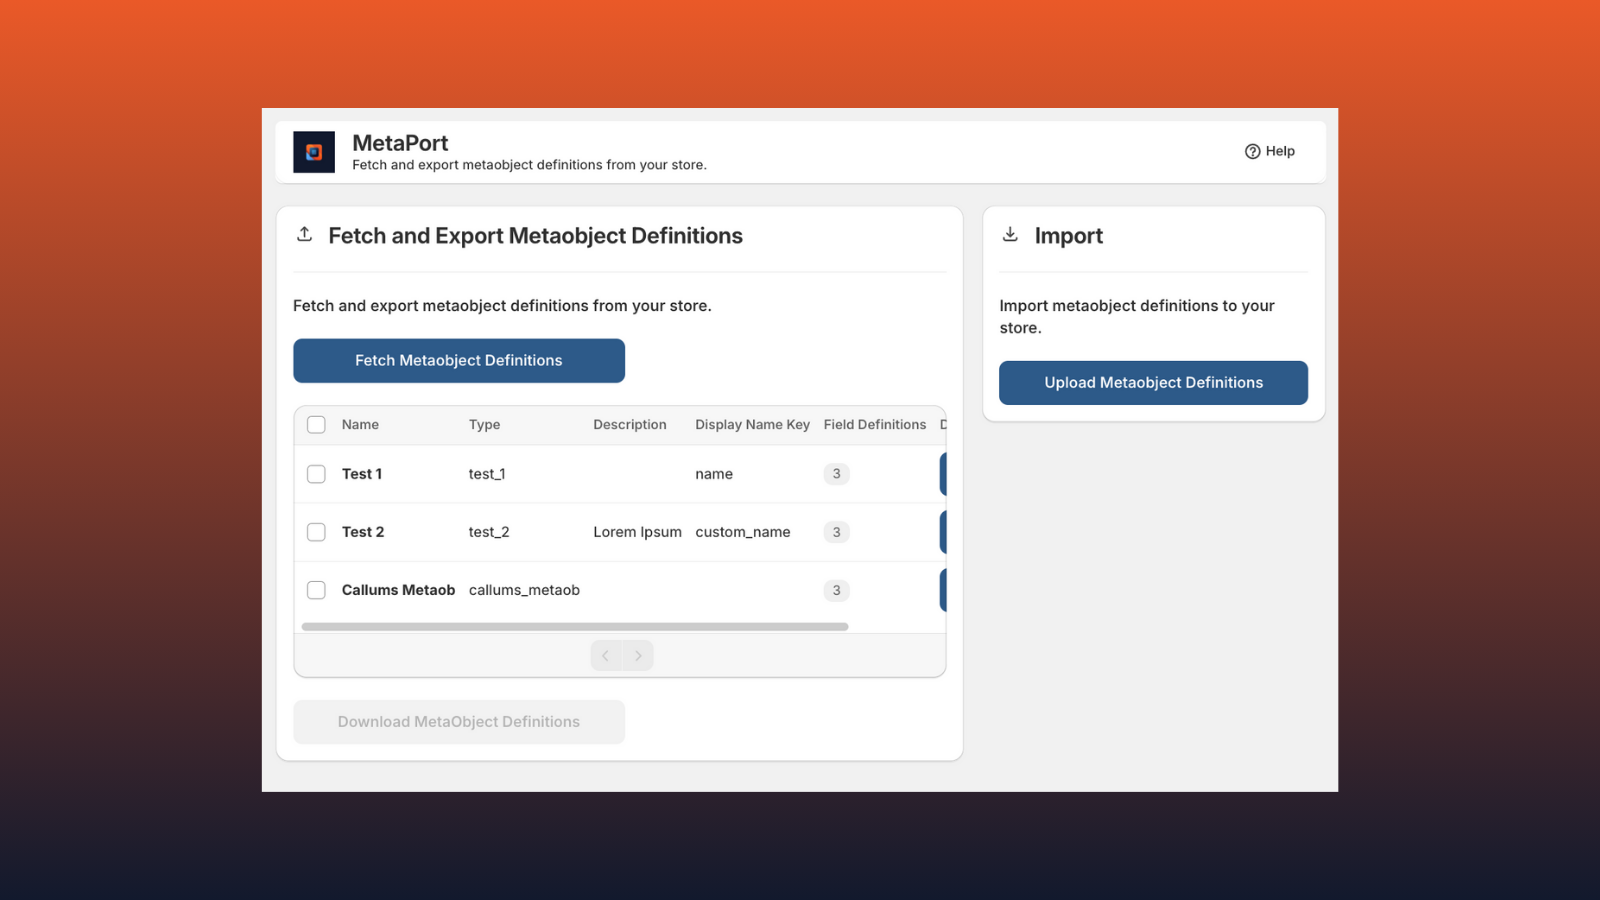The width and height of the screenshot is (1600, 900).
Task: Click the field count badge for Test 1
Action: (x=836, y=474)
